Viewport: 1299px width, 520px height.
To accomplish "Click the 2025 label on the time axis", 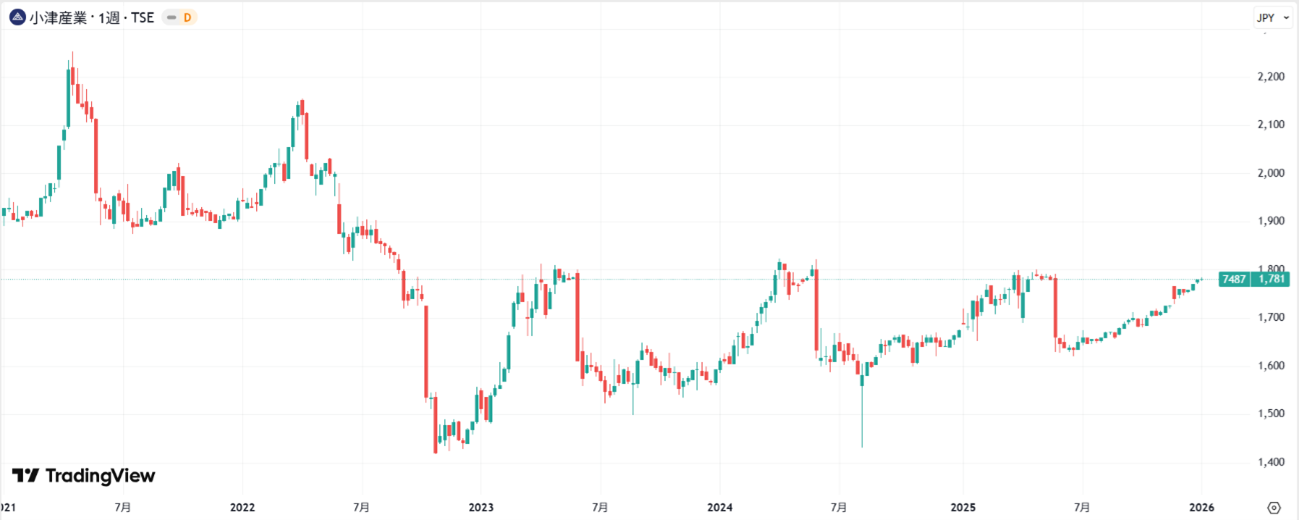I will tap(960, 507).
